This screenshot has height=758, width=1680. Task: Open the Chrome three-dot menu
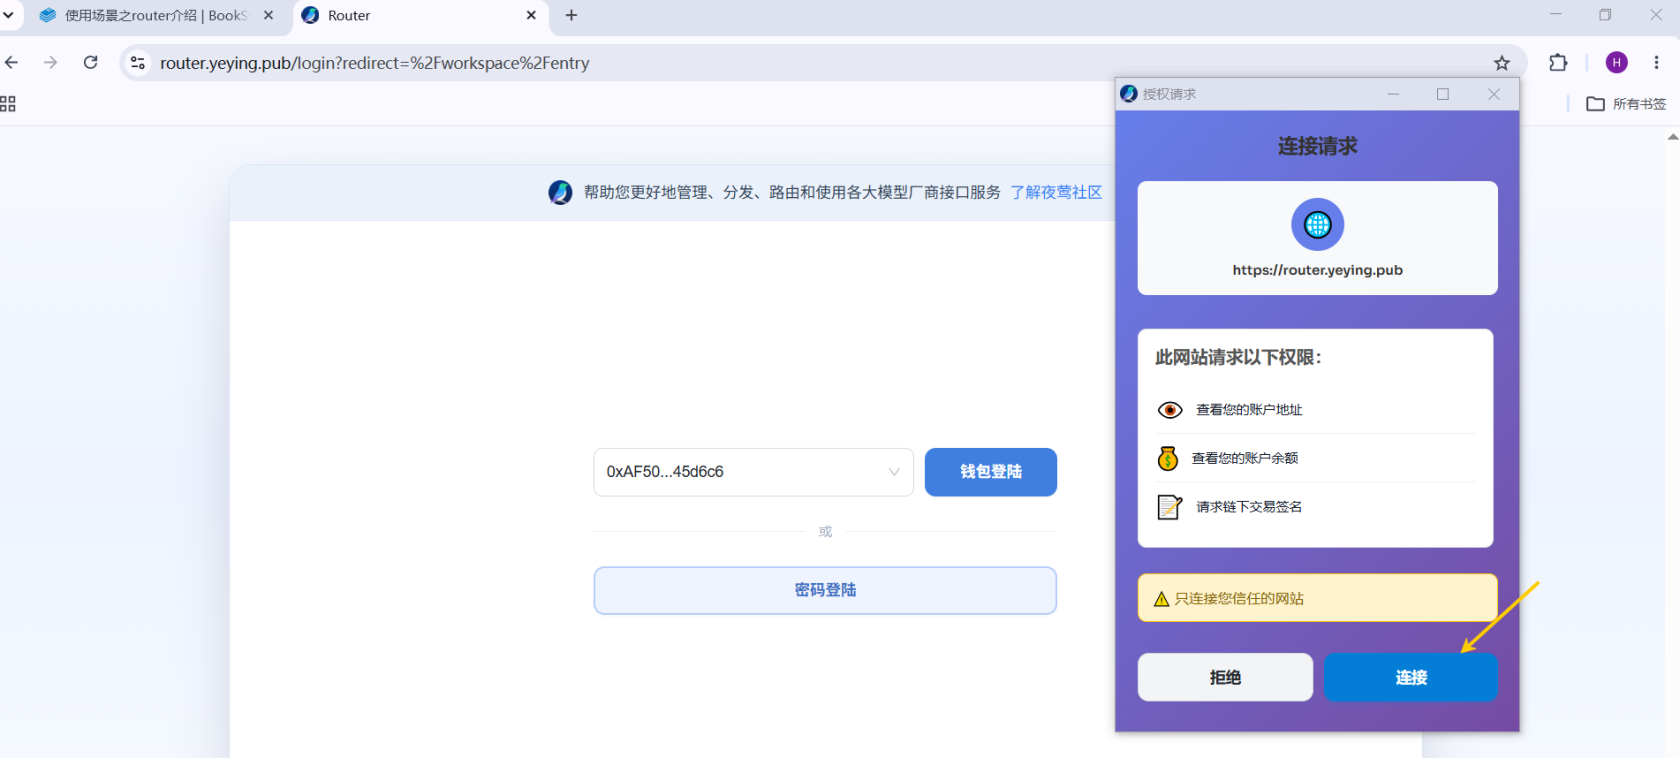[1656, 62]
